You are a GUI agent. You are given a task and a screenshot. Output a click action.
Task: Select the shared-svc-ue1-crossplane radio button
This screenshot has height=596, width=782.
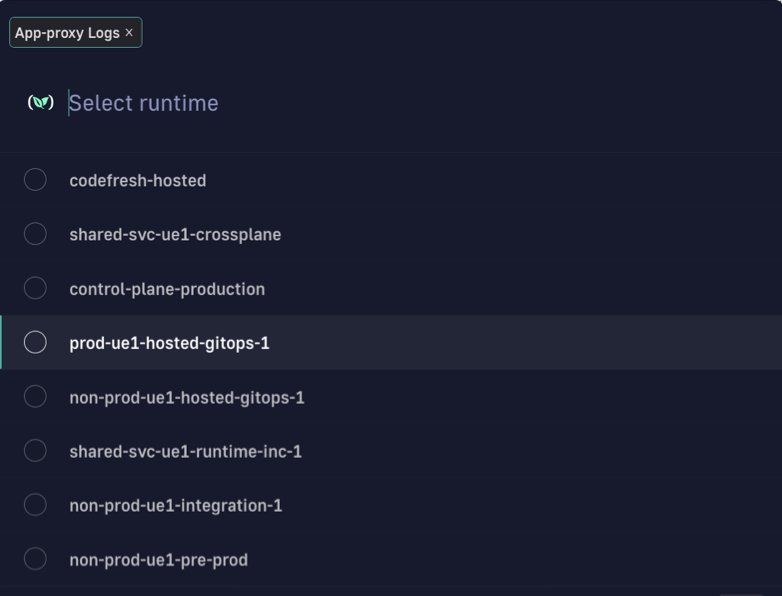click(x=35, y=234)
